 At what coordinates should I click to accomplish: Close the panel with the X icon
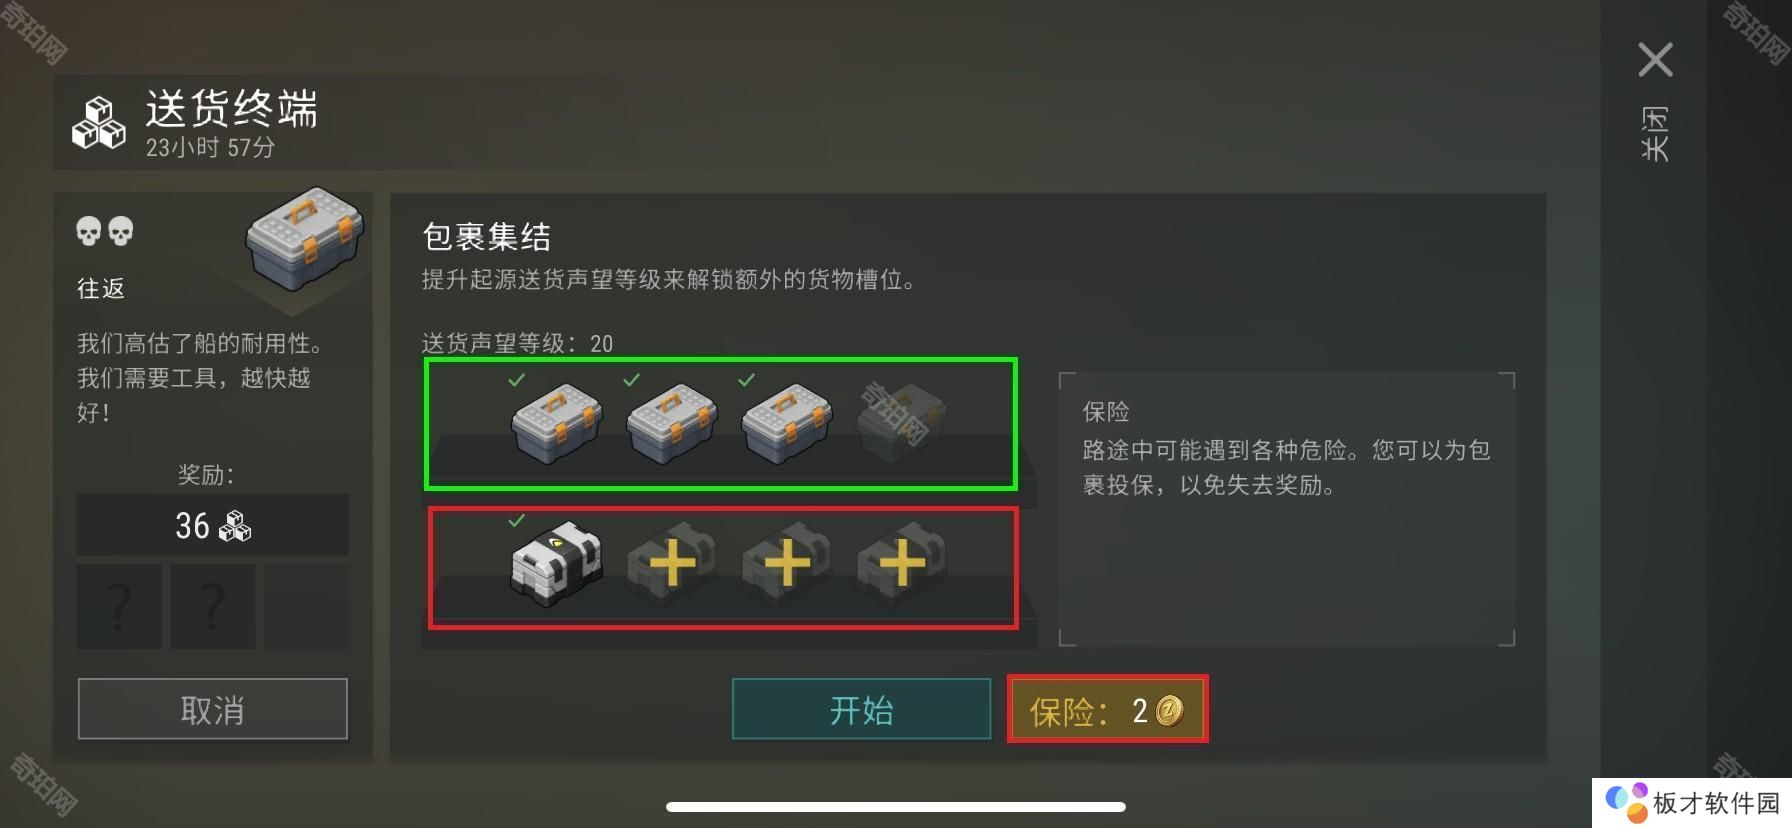coord(1655,60)
